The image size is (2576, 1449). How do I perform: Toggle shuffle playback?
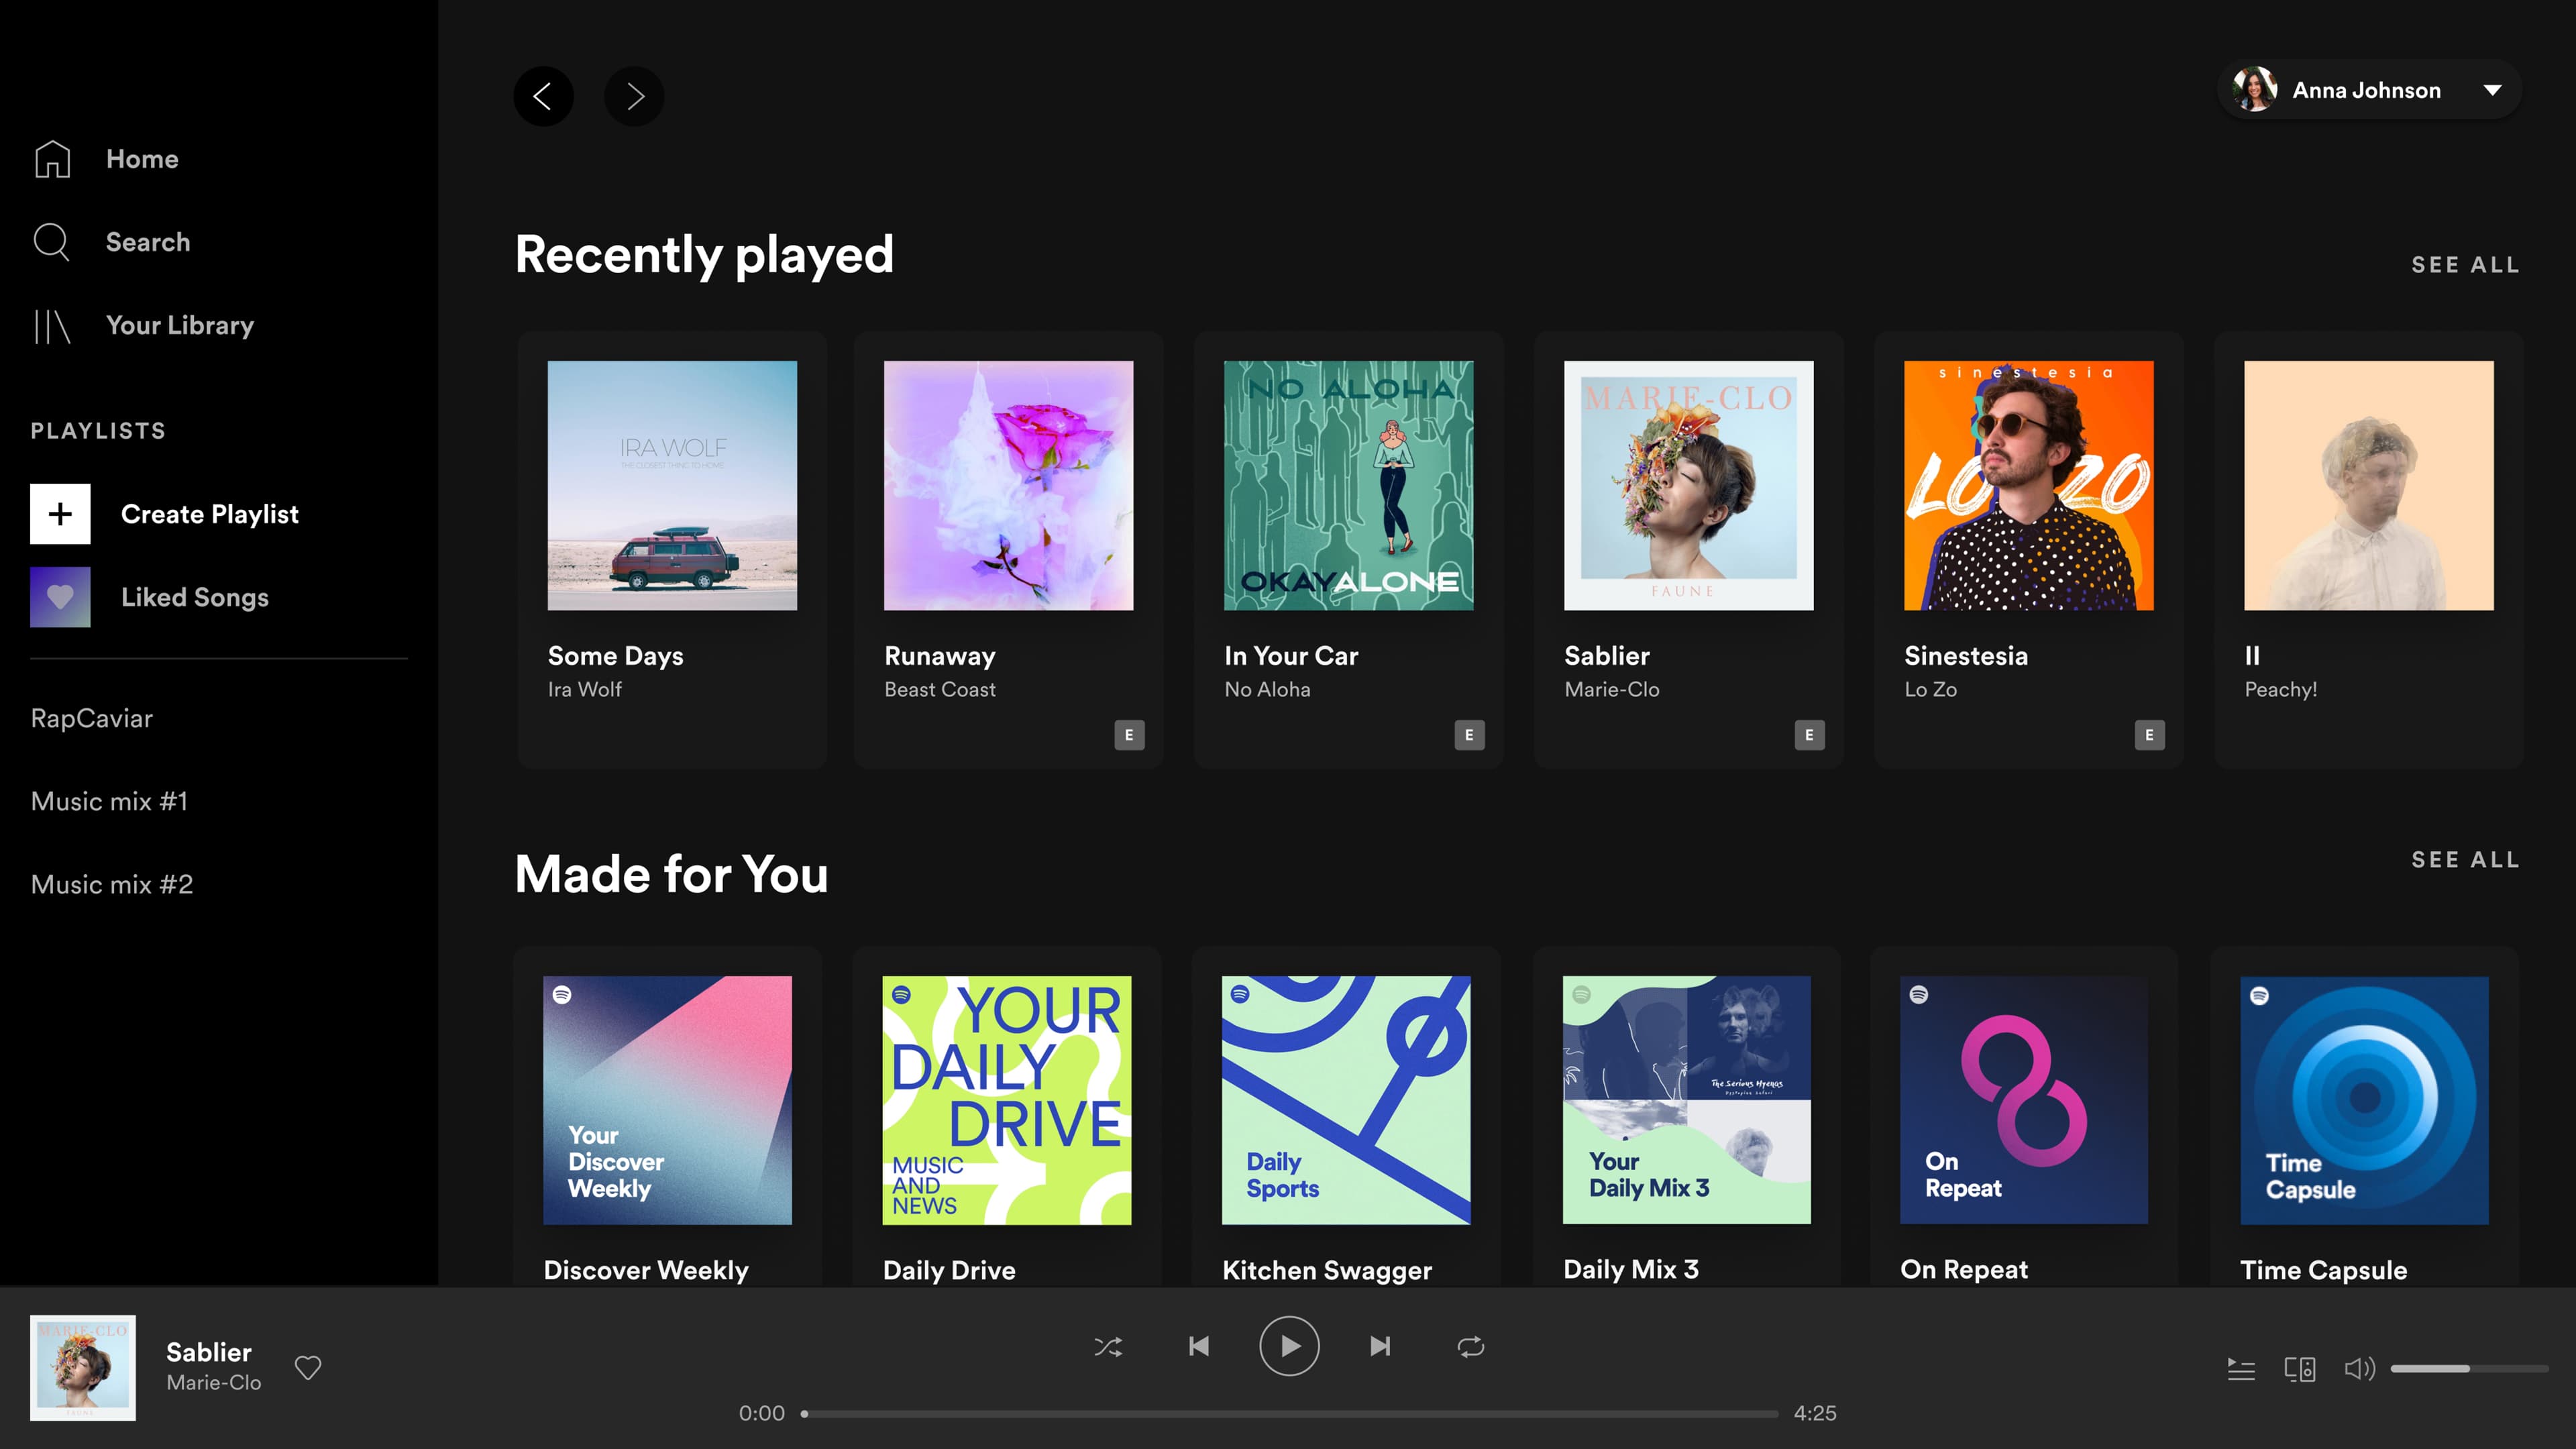click(1108, 1346)
